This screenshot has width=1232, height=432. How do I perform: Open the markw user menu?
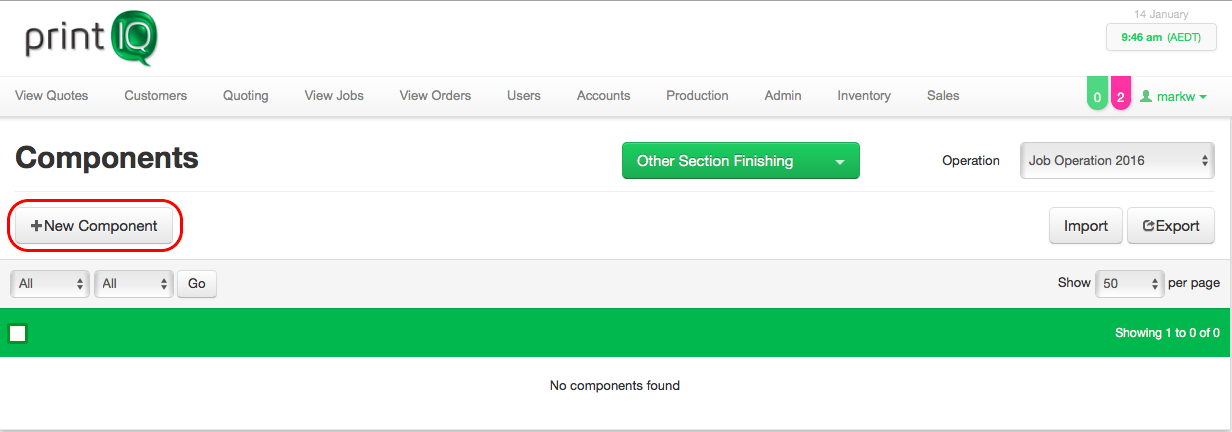[1173, 97]
